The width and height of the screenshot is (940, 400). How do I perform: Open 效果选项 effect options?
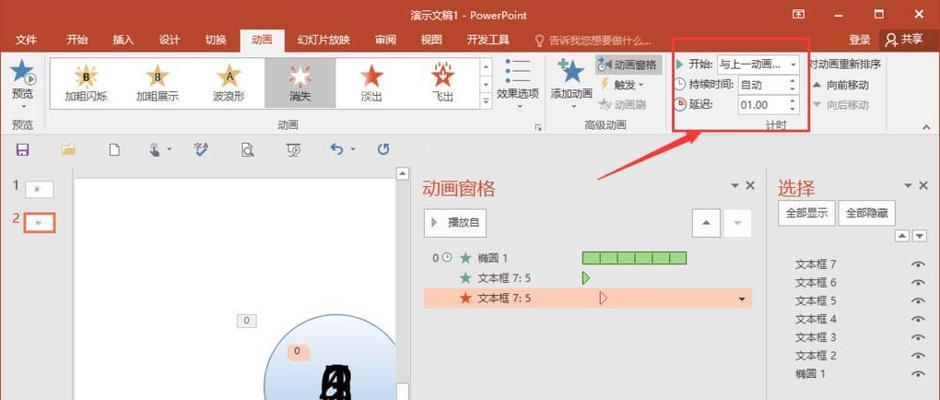517,84
